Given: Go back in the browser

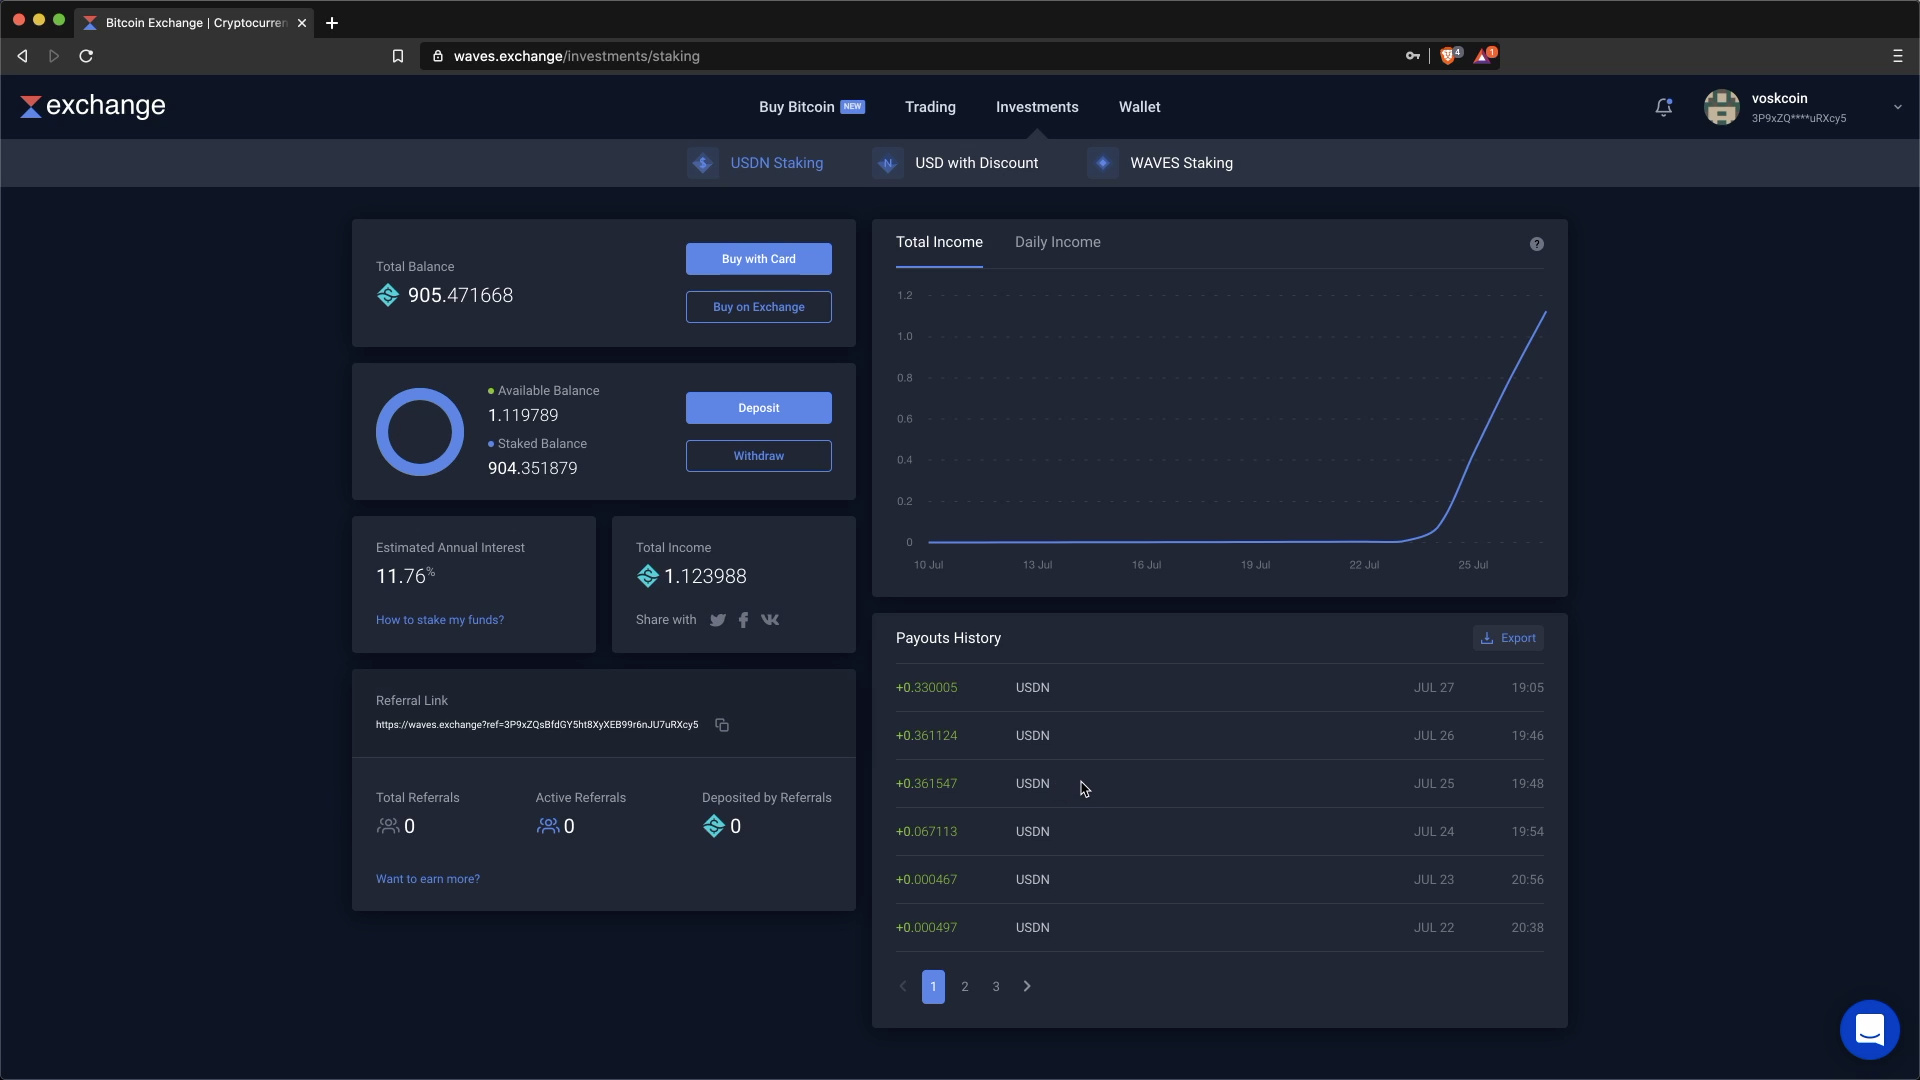Looking at the screenshot, I should (x=22, y=56).
